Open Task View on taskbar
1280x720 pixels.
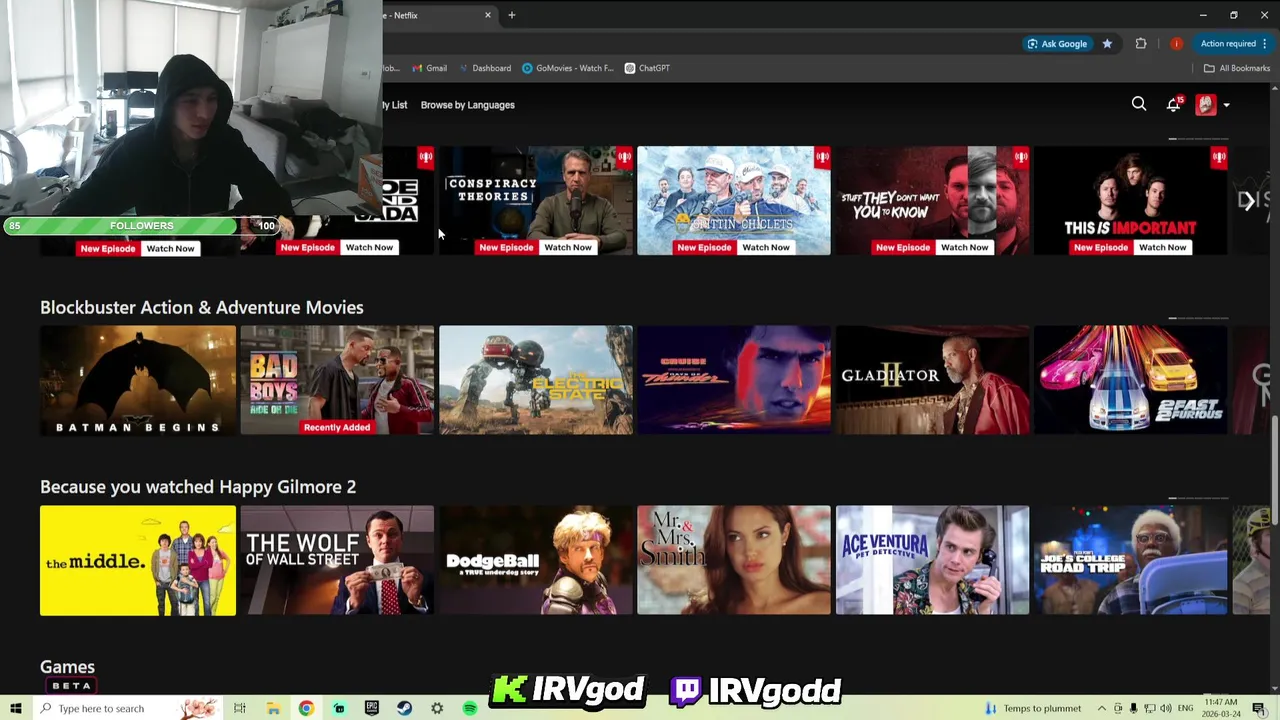pos(240,708)
